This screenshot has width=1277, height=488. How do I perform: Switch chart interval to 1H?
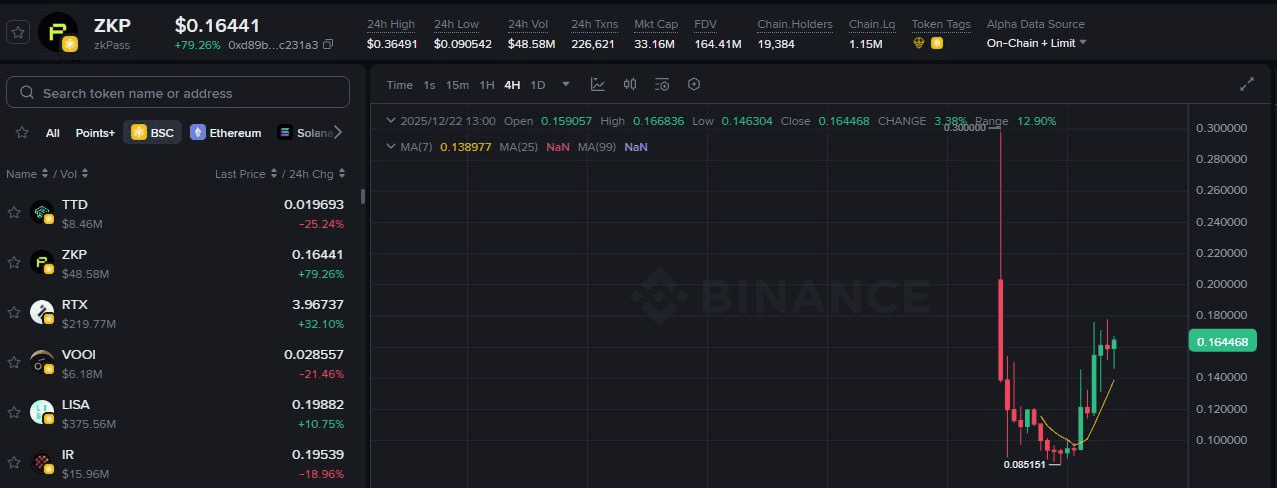[487, 85]
